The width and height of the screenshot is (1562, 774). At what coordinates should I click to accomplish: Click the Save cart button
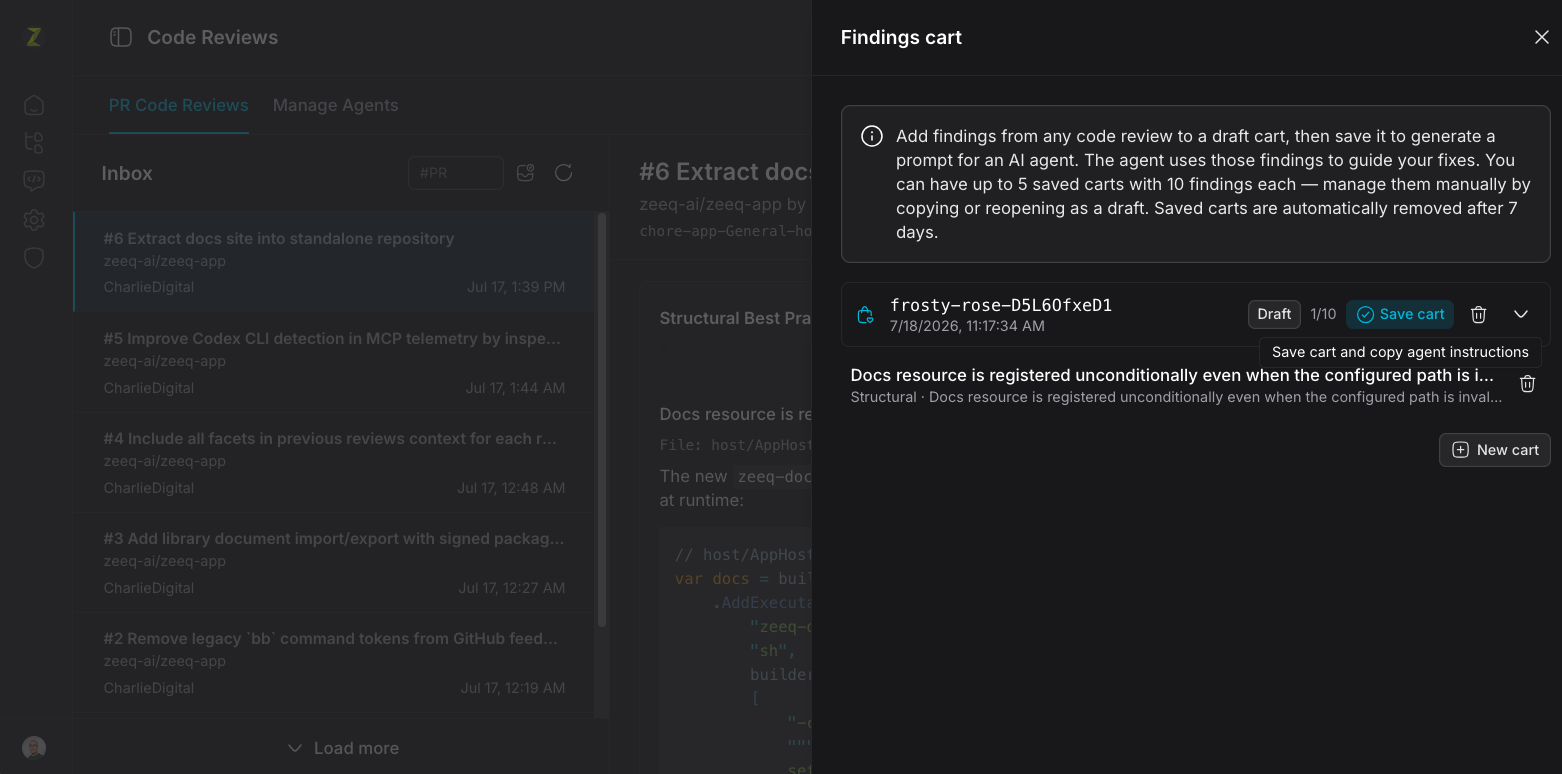1400,314
